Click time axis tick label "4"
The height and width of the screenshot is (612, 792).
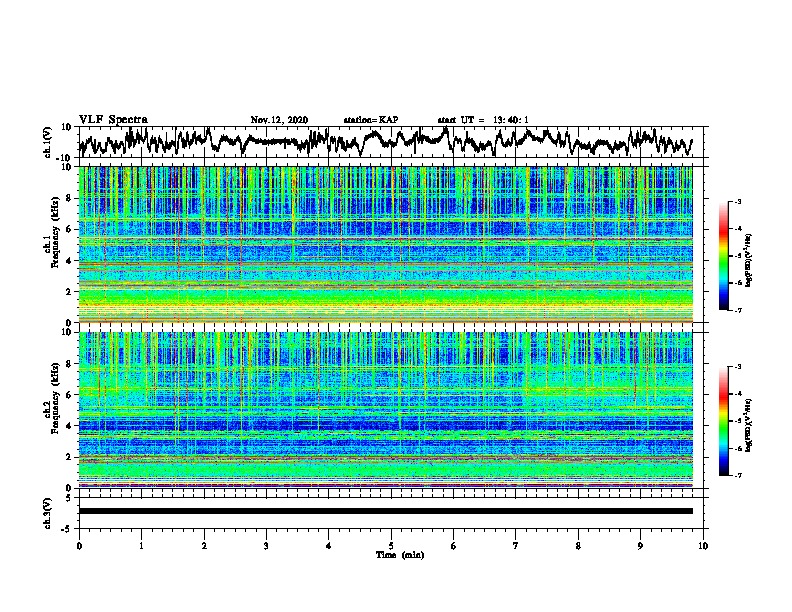pos(329,546)
